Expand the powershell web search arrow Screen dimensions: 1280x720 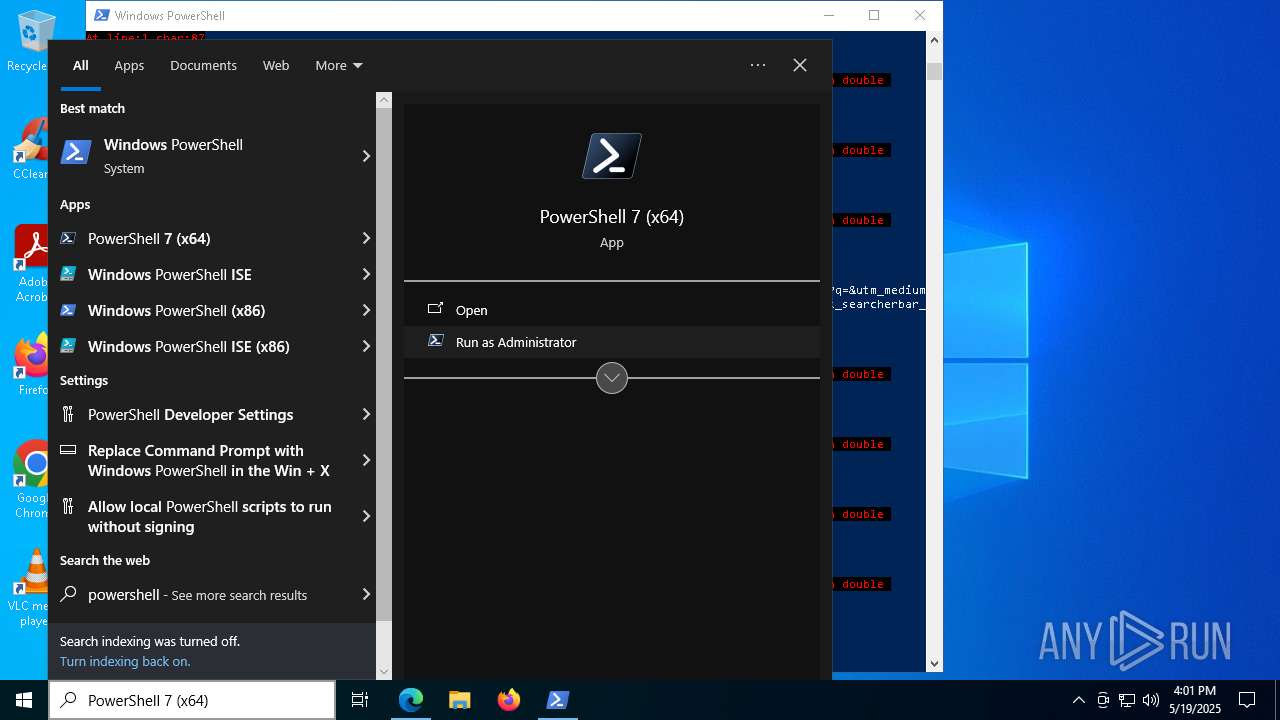click(x=366, y=594)
